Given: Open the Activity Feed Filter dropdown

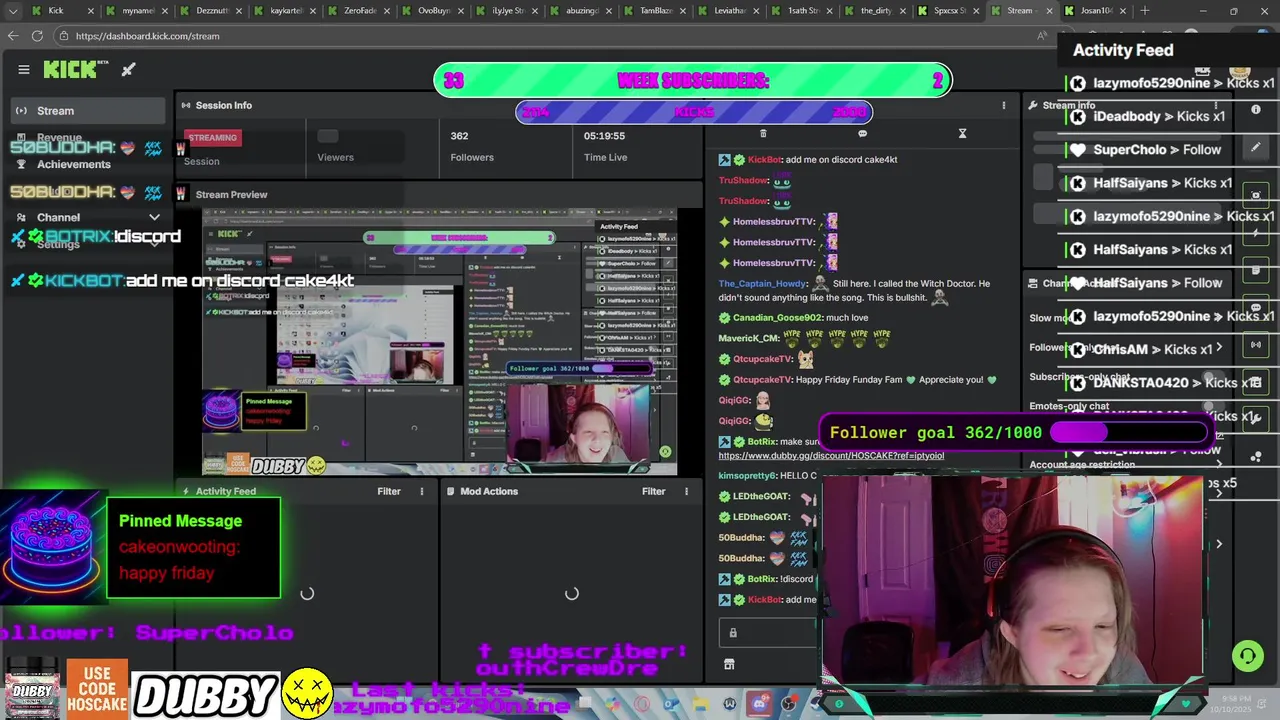Looking at the screenshot, I should [x=389, y=491].
